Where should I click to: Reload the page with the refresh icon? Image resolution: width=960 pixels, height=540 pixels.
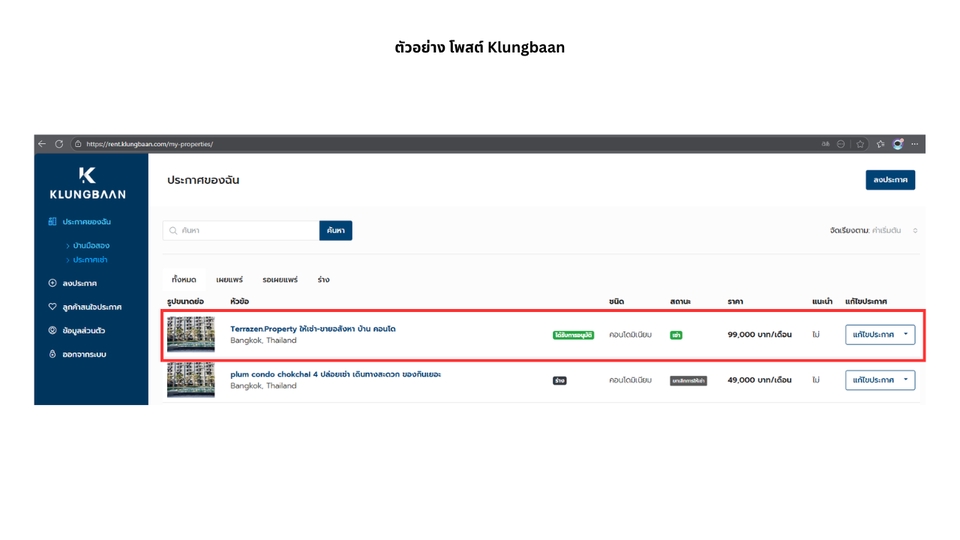tap(59, 144)
